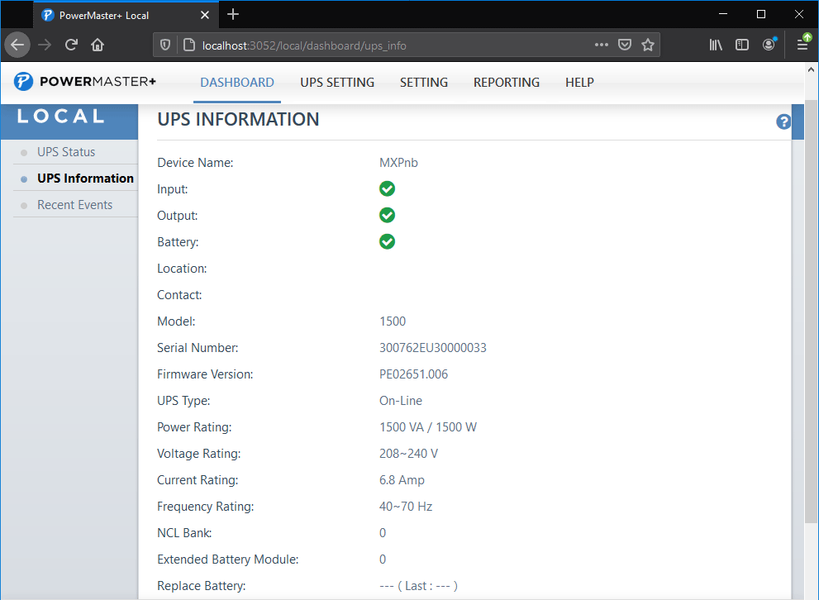The width and height of the screenshot is (819, 600).
Task: Click the address bar URL field
Action: (x=380, y=45)
